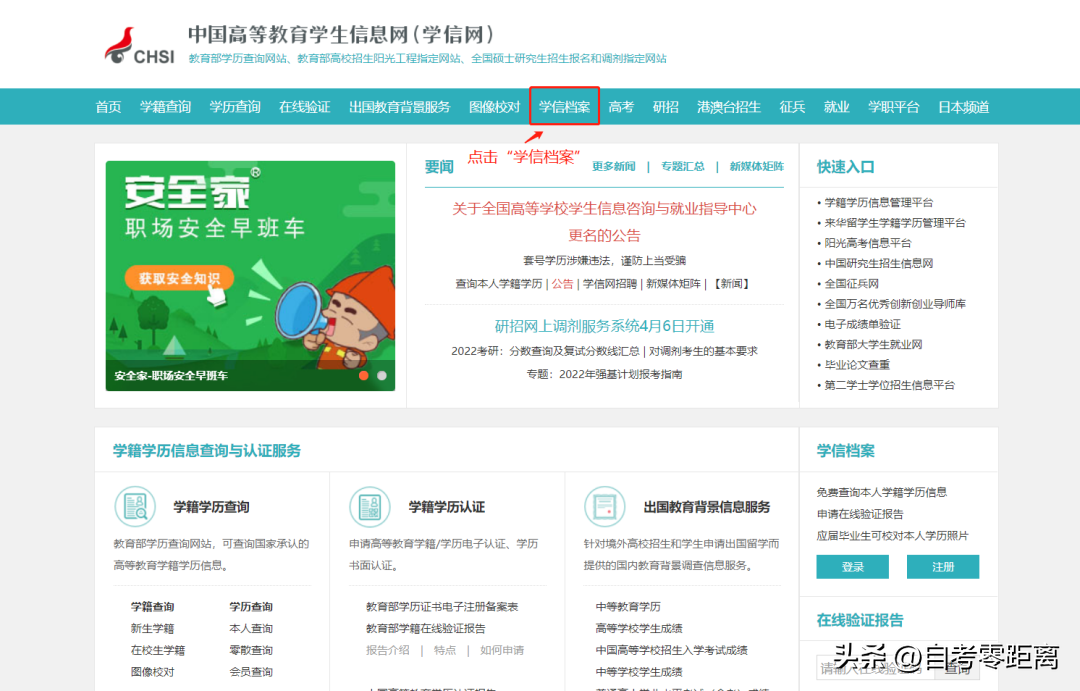Viewport: 1080px width, 691px height.
Task: Click the 报告介绍 link
Action: point(387,650)
